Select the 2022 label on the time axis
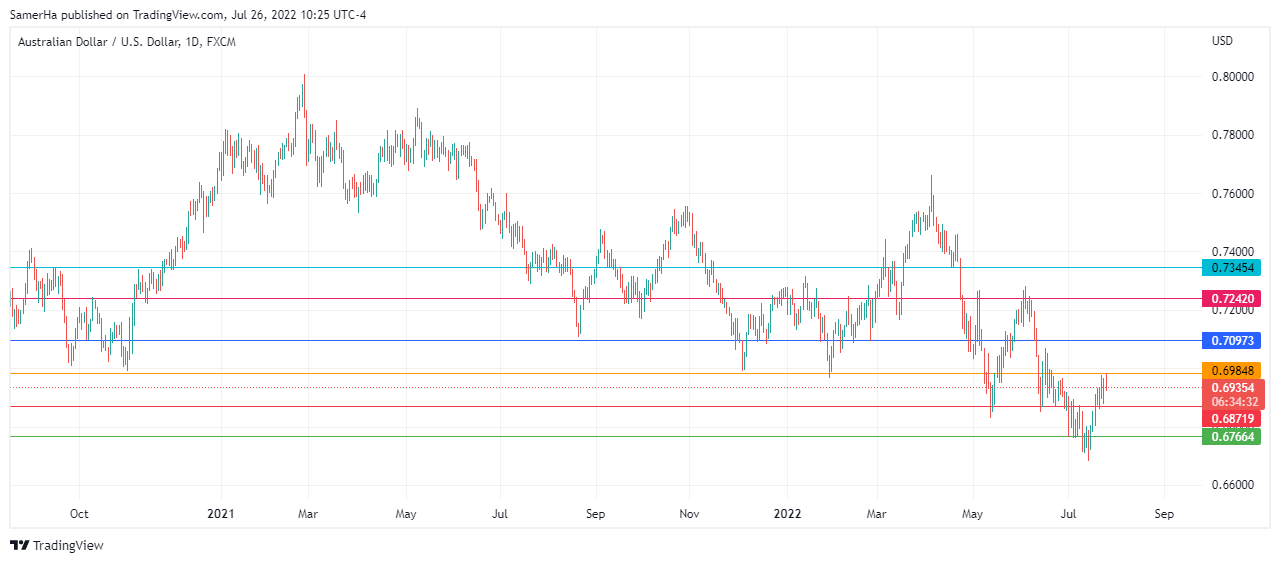 (788, 514)
